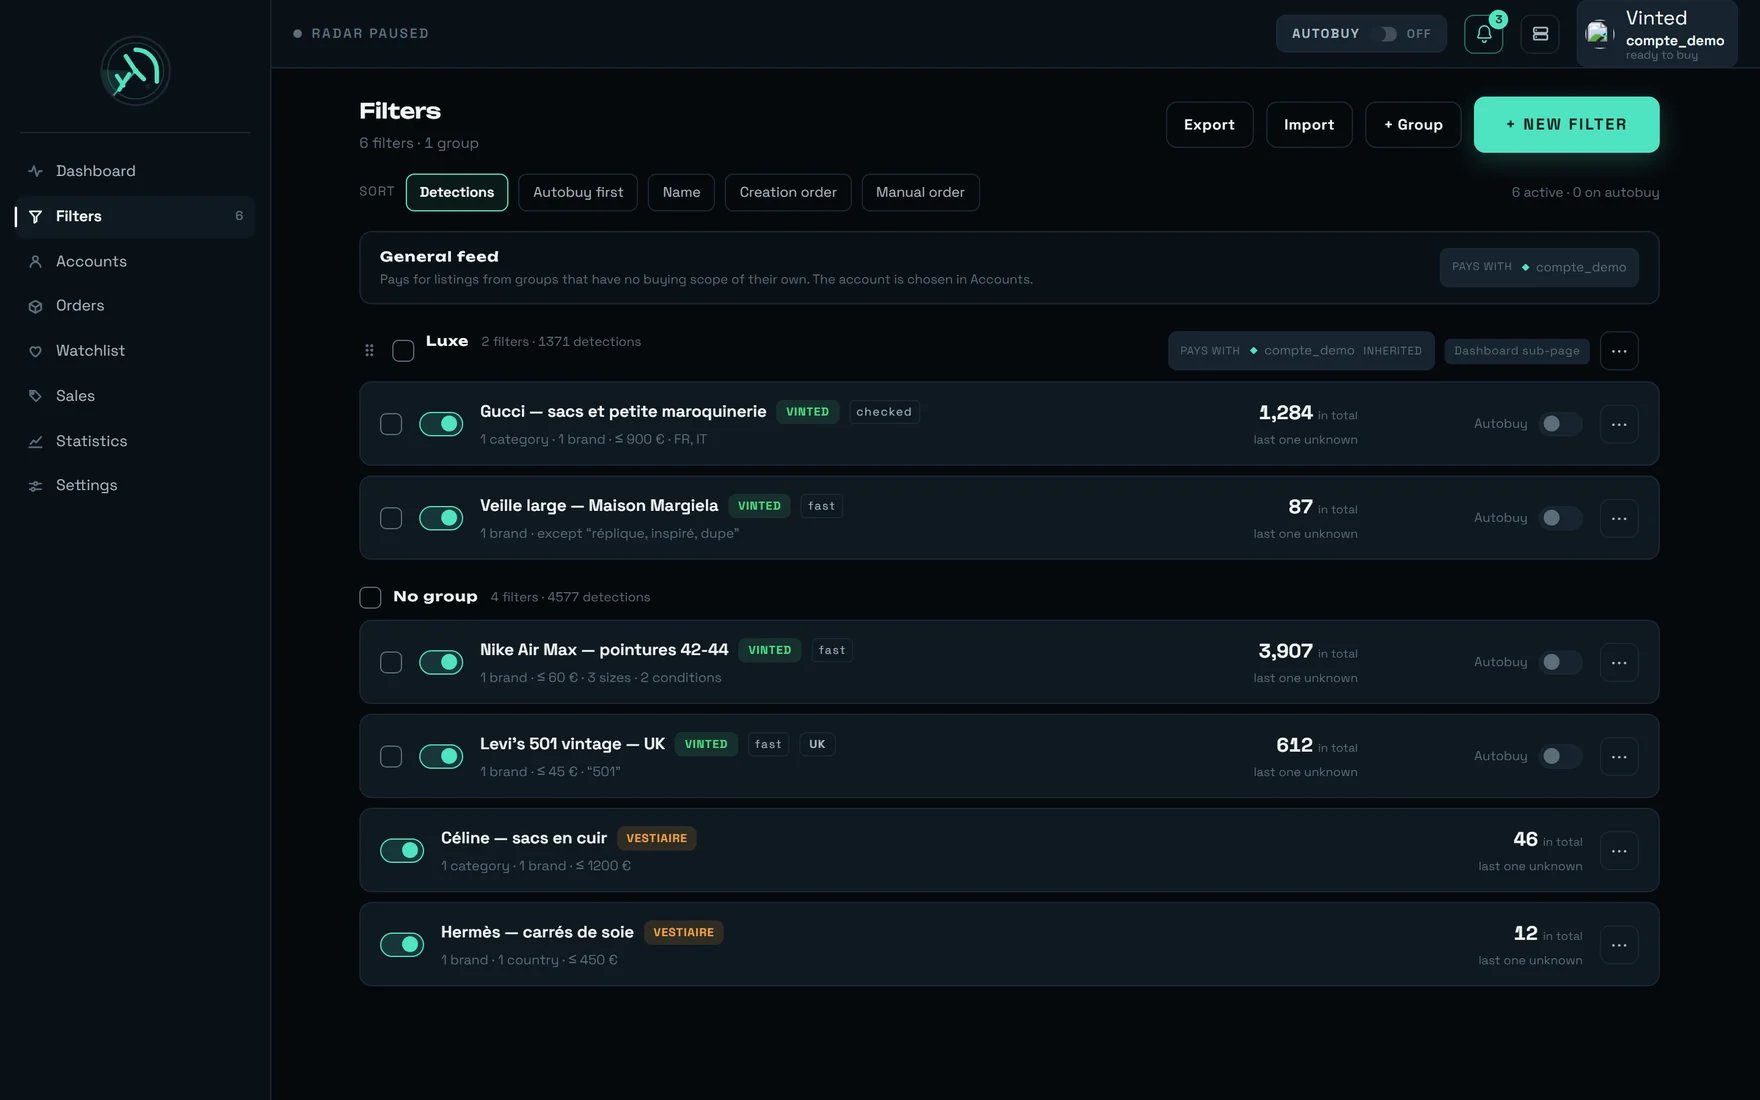Disable the Levi's 501 vintage filter toggle
Screen dimensions: 1760x1100
441,756
